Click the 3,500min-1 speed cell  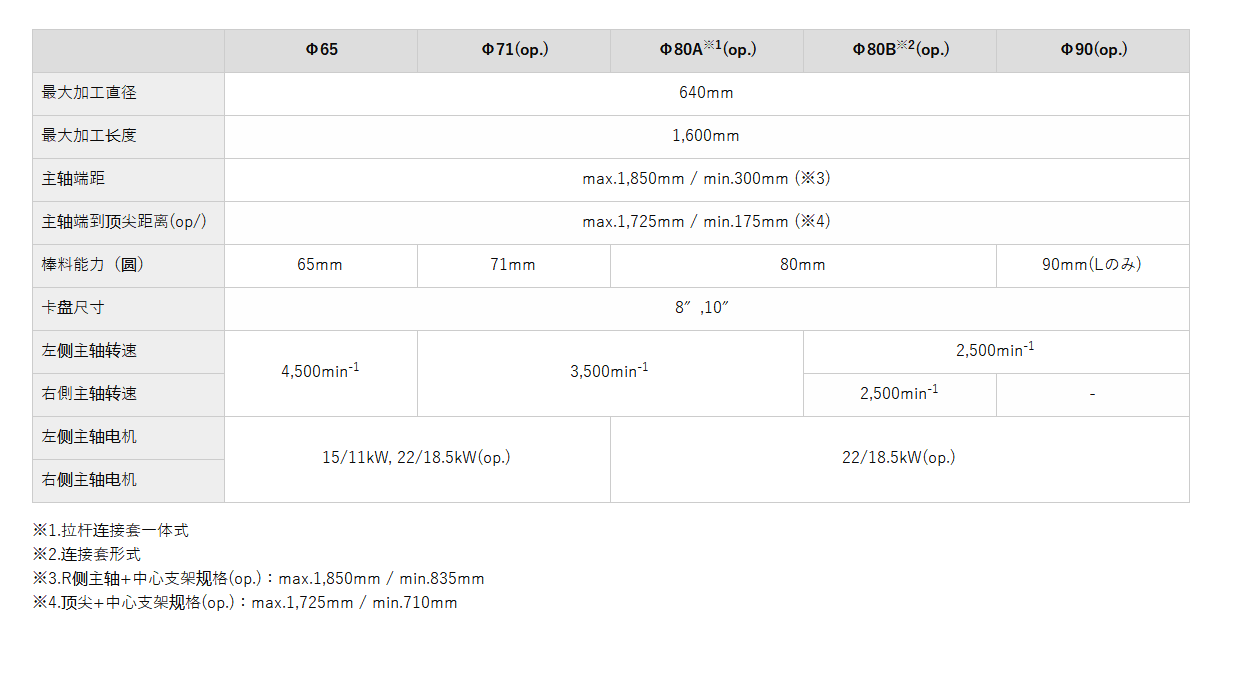point(609,371)
